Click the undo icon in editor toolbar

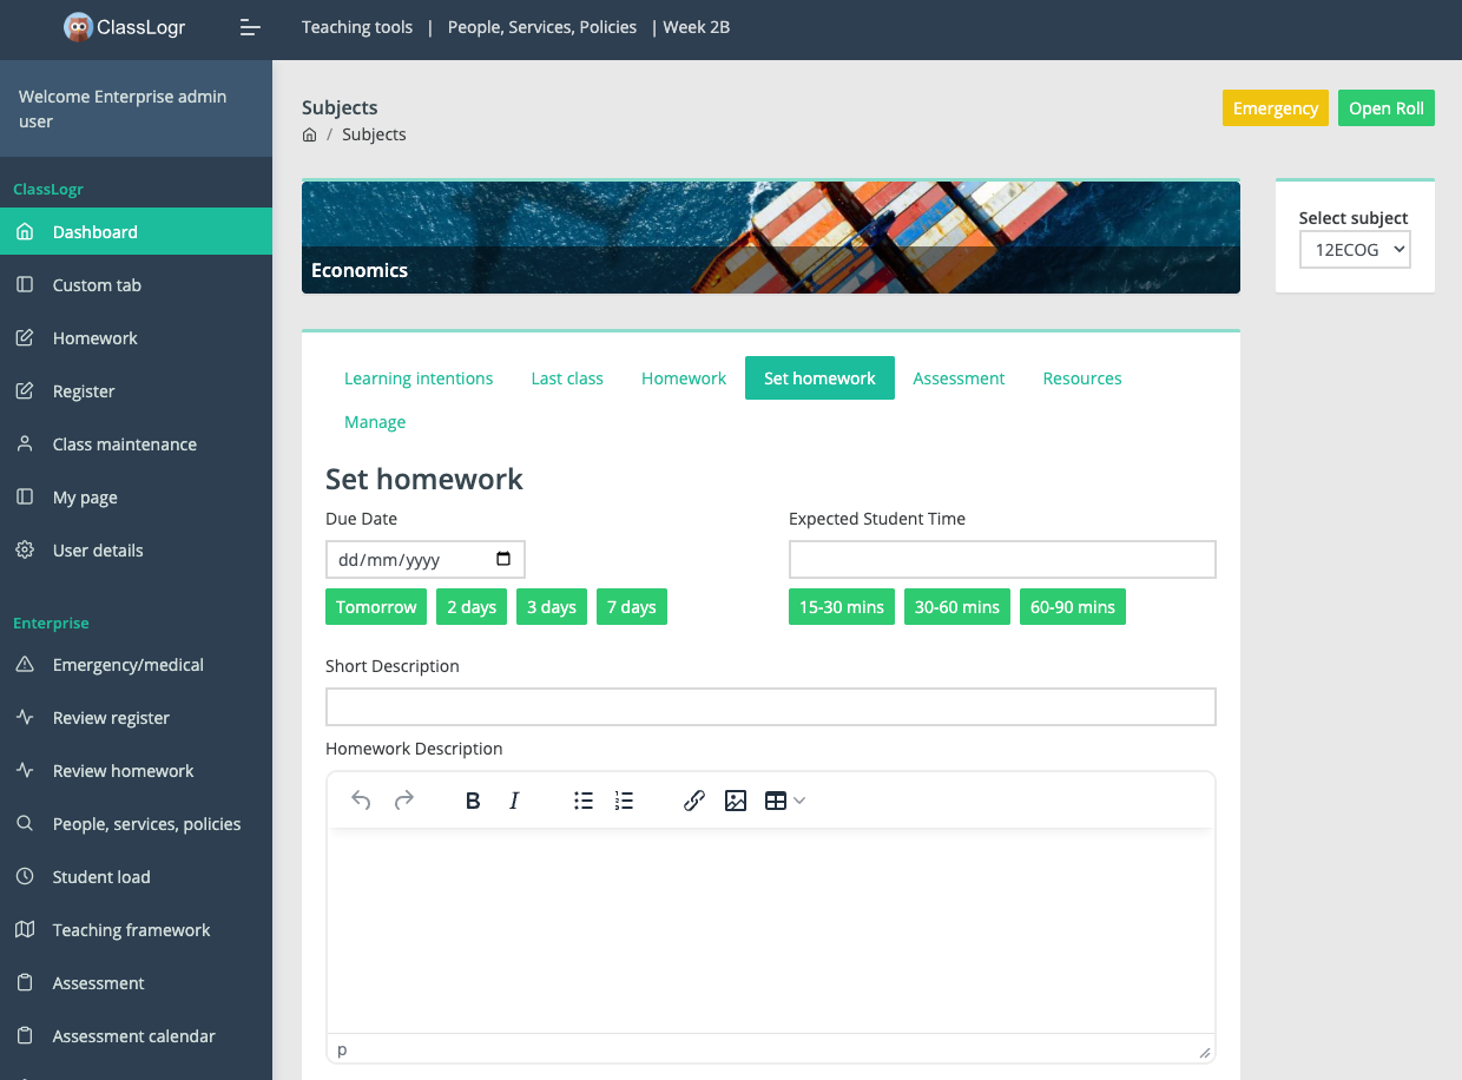point(361,800)
